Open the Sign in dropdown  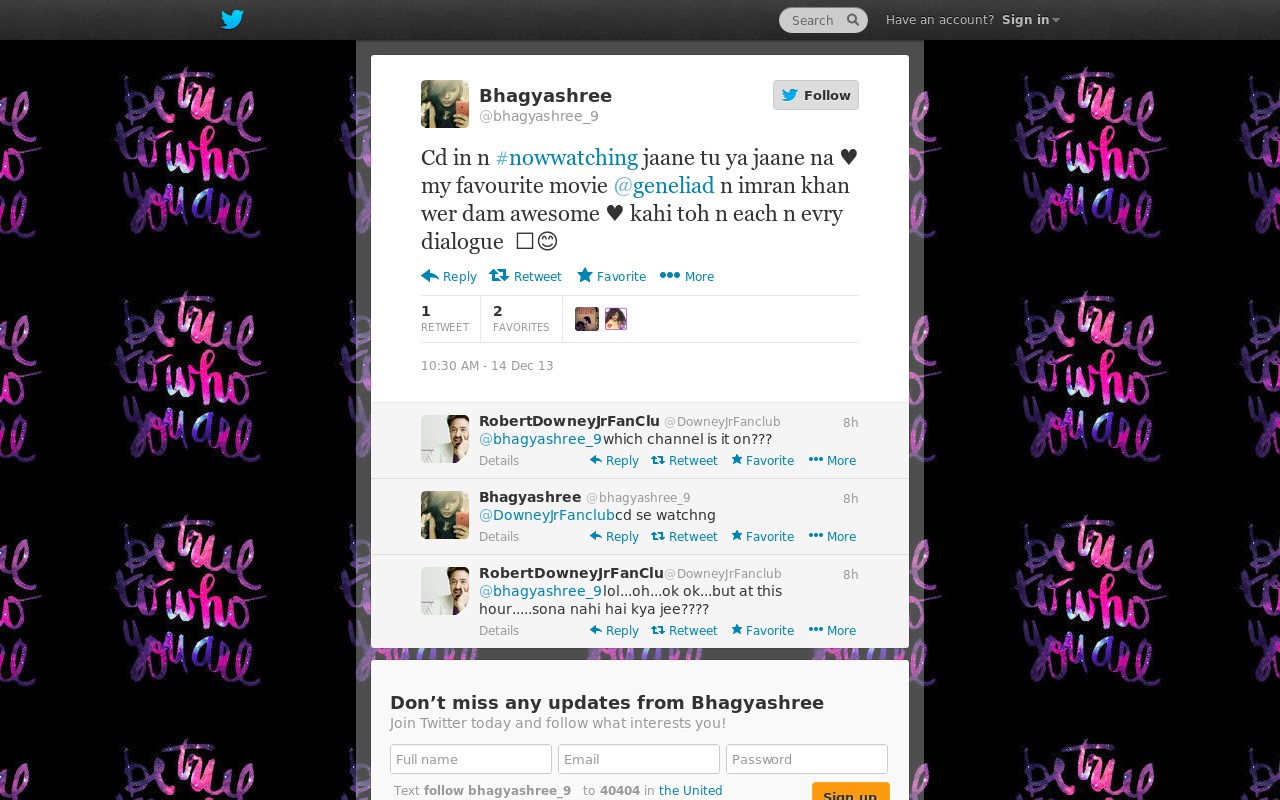pos(1030,20)
